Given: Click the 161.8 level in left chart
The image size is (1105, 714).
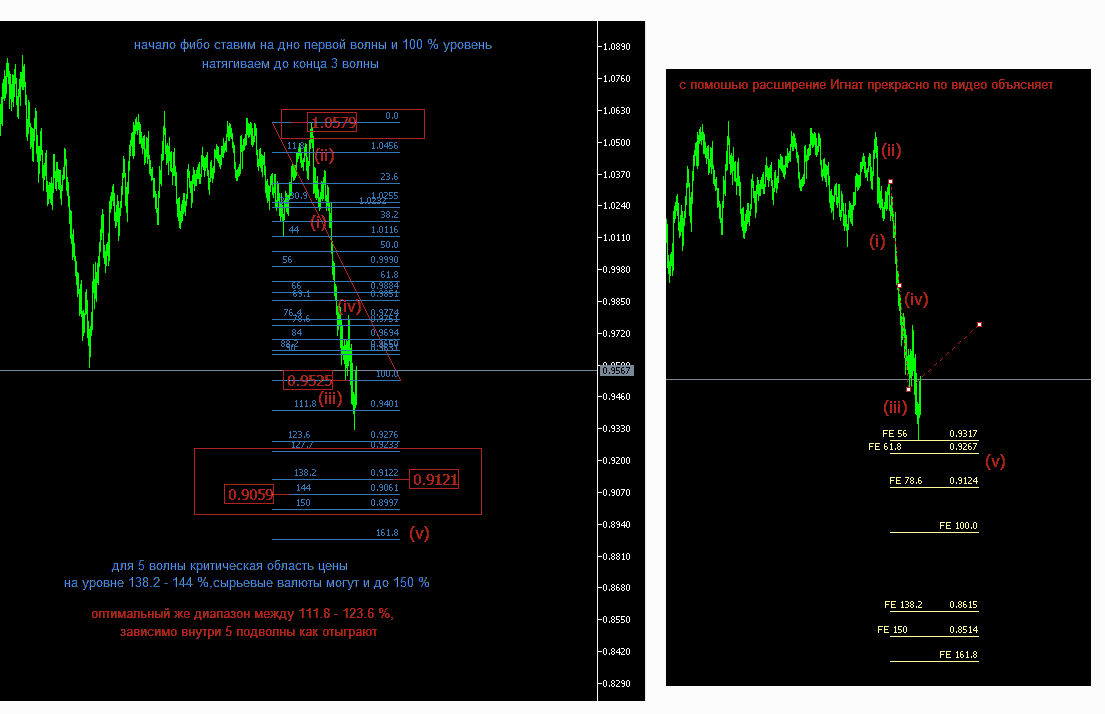Looking at the screenshot, I should [x=387, y=533].
